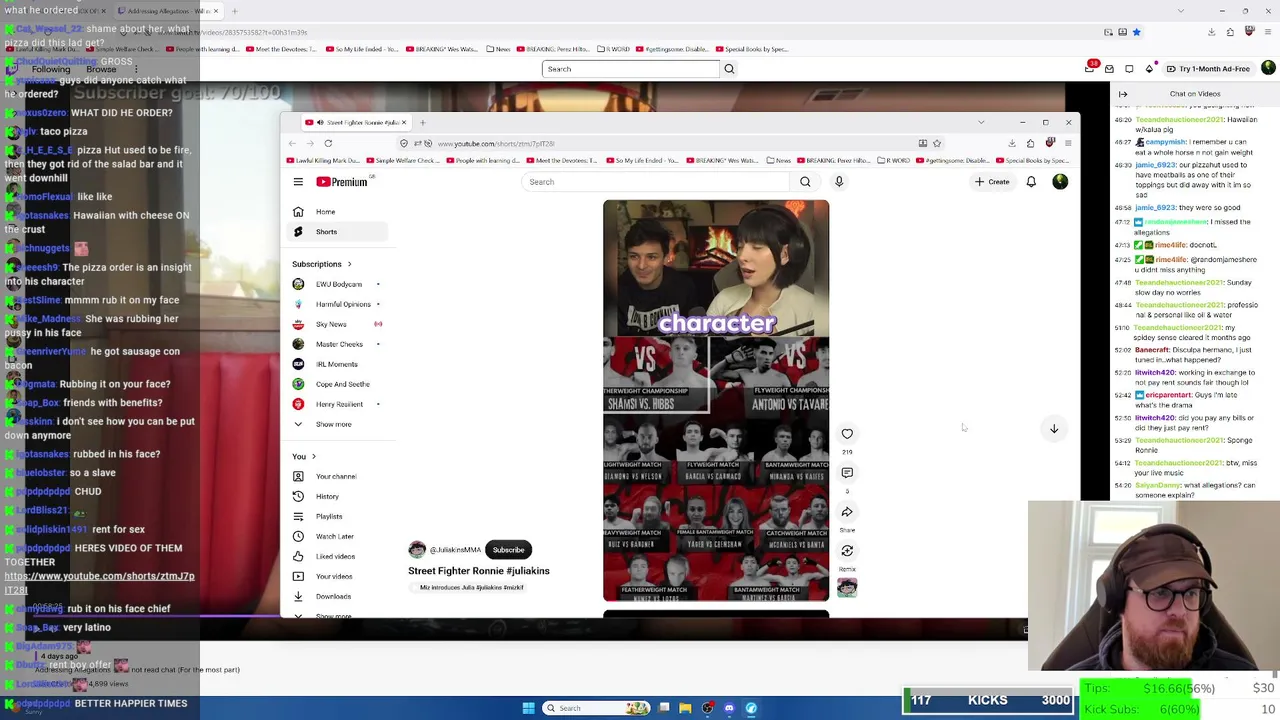
Task: Open the inner browser application menu
Action: (1068, 143)
